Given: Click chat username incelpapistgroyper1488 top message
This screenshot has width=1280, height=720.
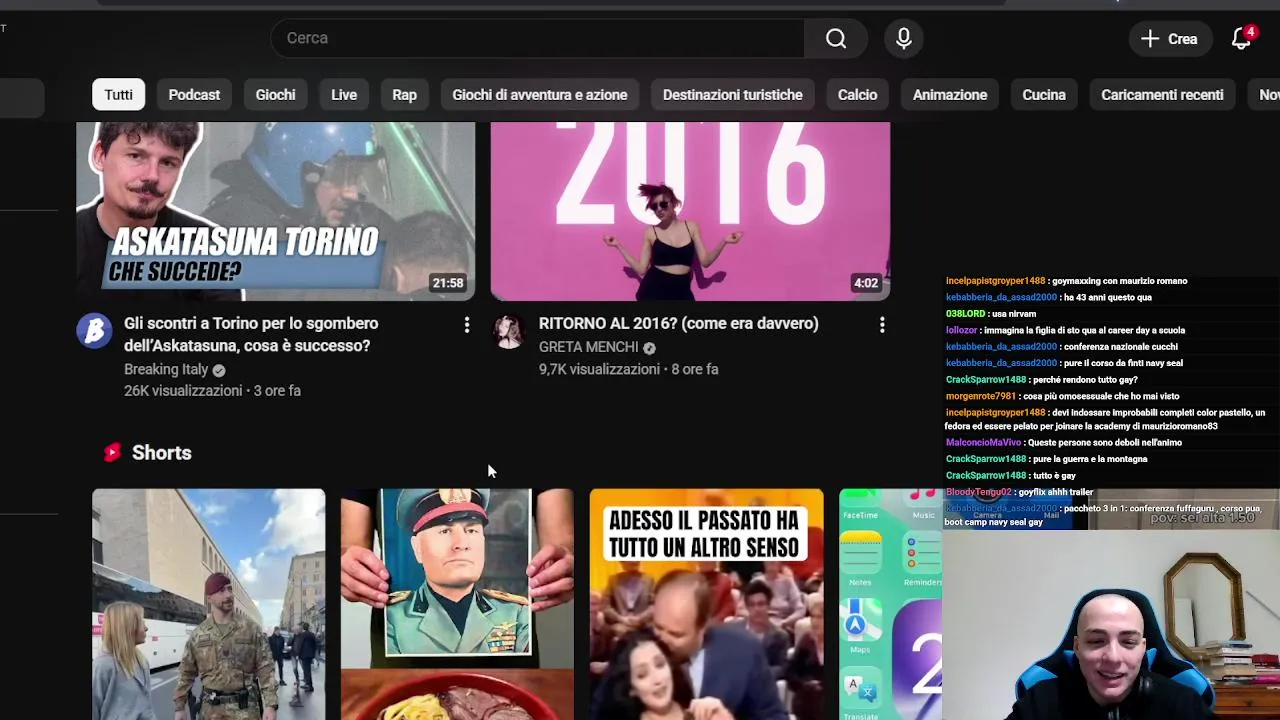Looking at the screenshot, I should [x=995, y=281].
